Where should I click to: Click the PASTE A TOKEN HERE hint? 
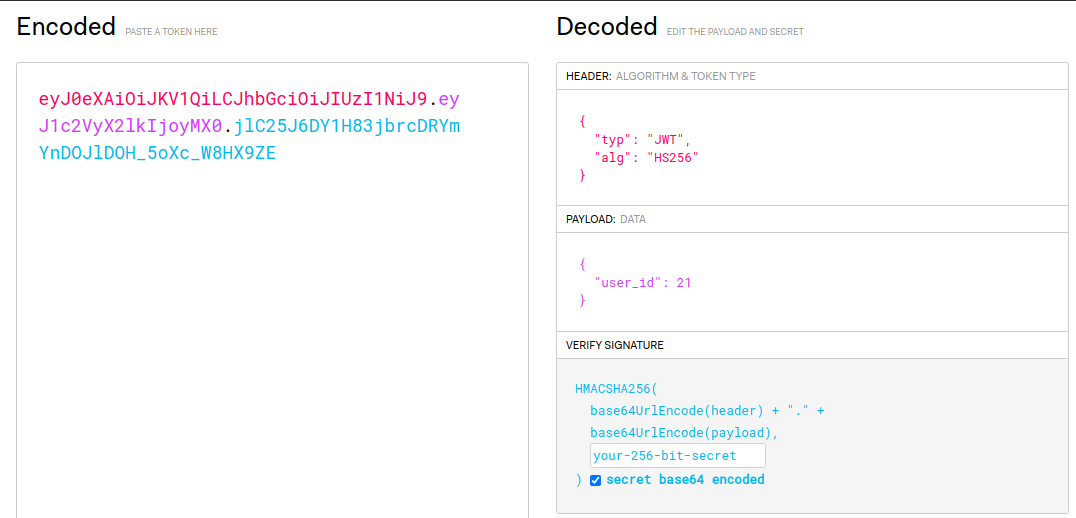(x=171, y=32)
